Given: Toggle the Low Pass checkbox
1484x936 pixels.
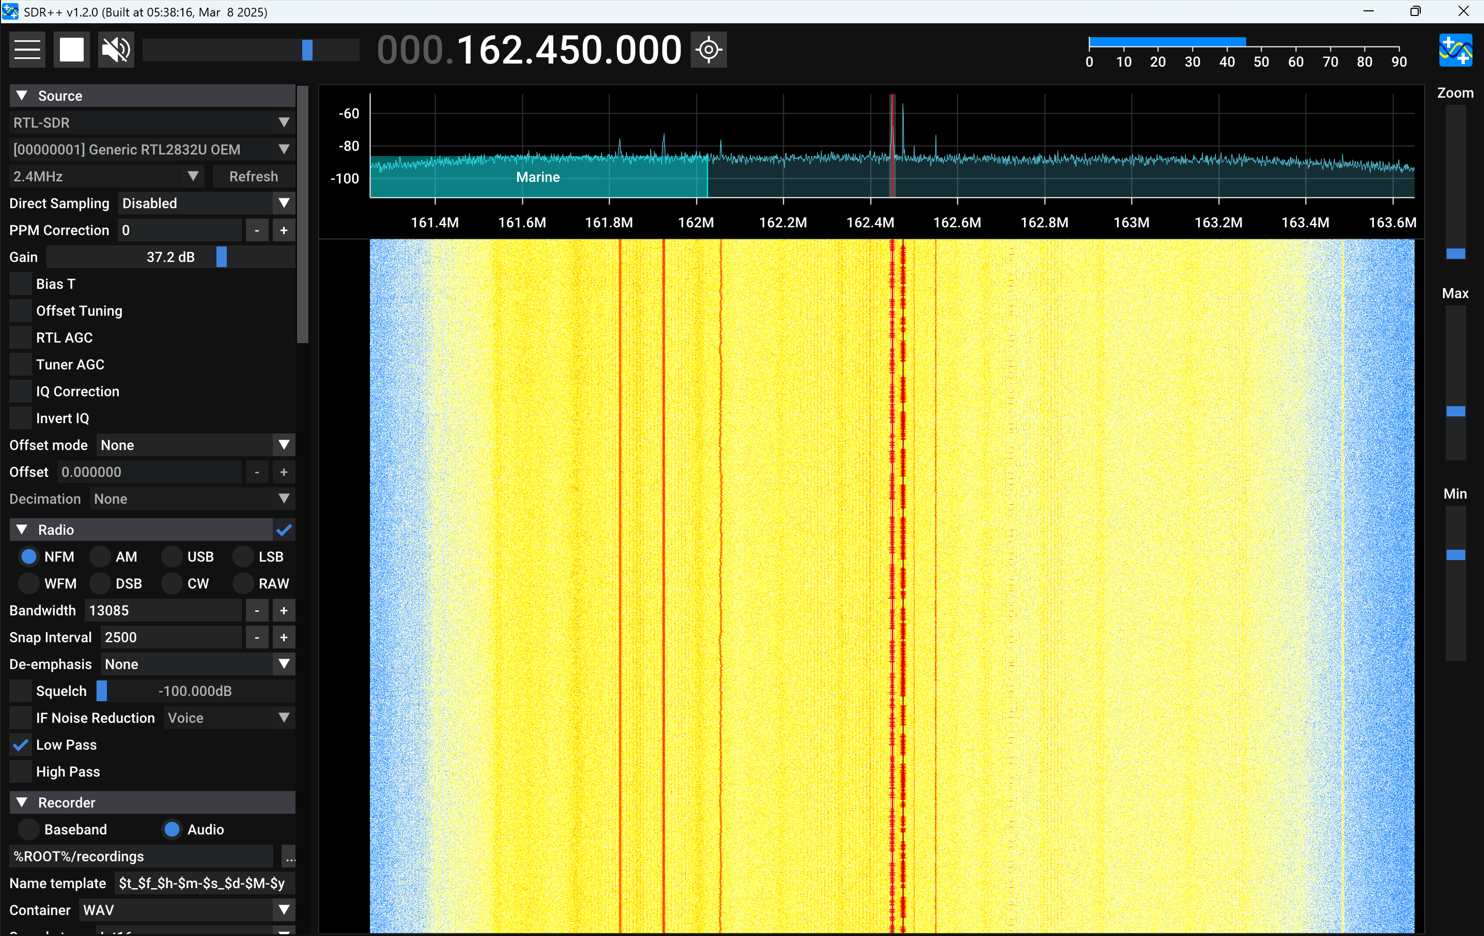Looking at the screenshot, I should click(21, 745).
